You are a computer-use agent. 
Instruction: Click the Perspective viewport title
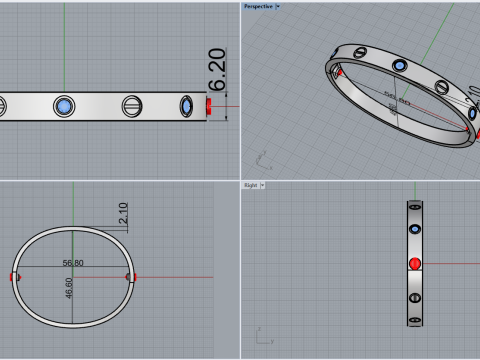(258, 6)
